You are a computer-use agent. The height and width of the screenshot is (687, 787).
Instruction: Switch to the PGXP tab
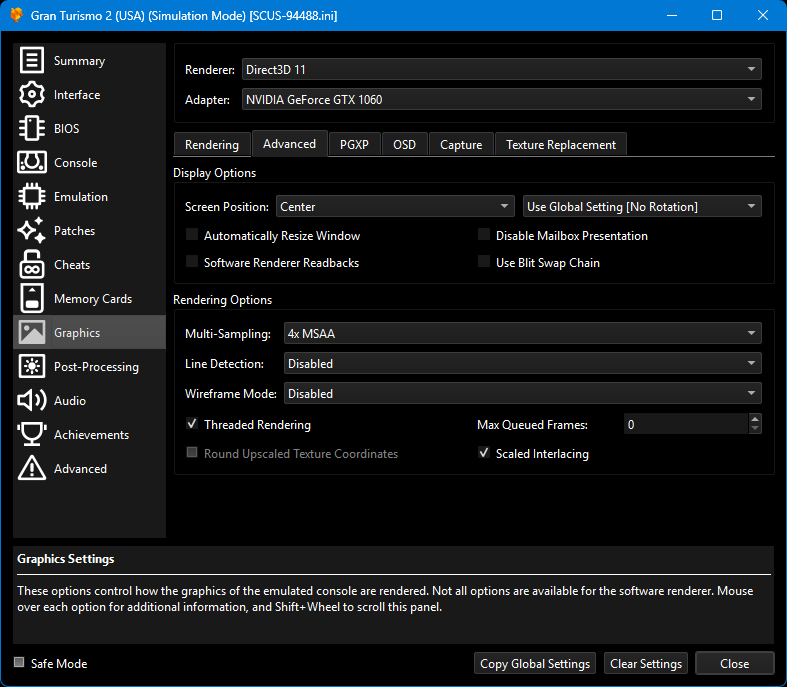(354, 145)
